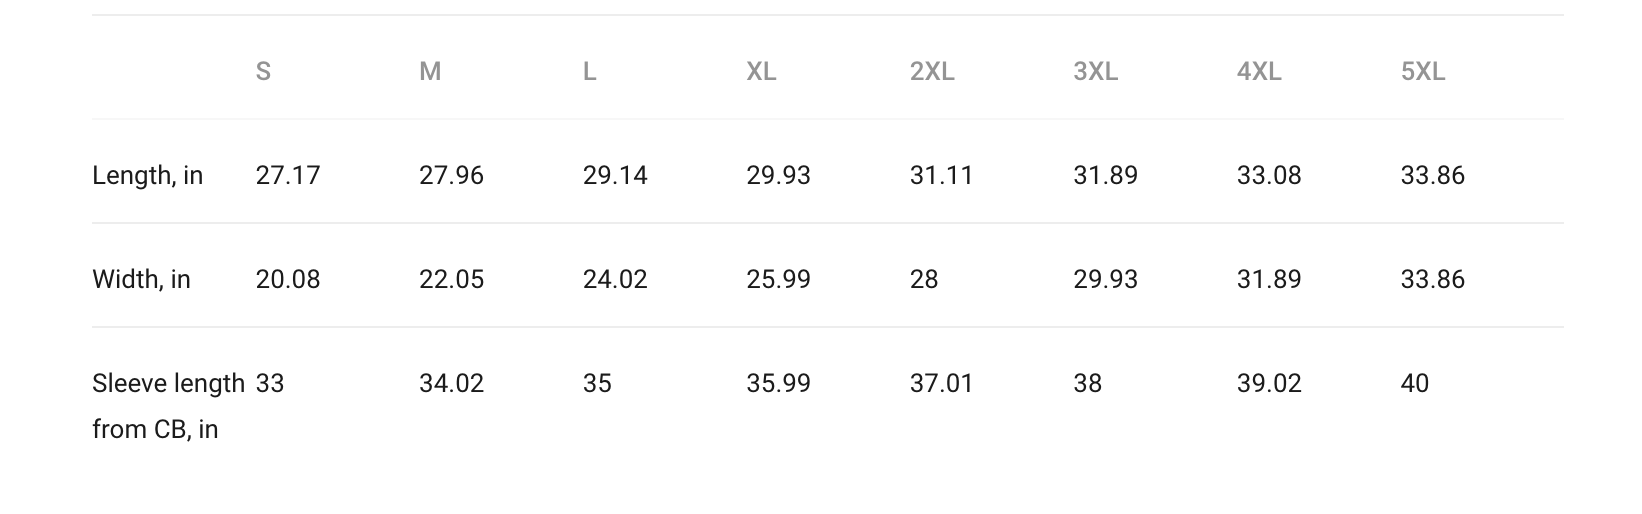Screen dimensions: 1642x514
Task: Select the sleeve length value 40
Action: coord(1415,383)
